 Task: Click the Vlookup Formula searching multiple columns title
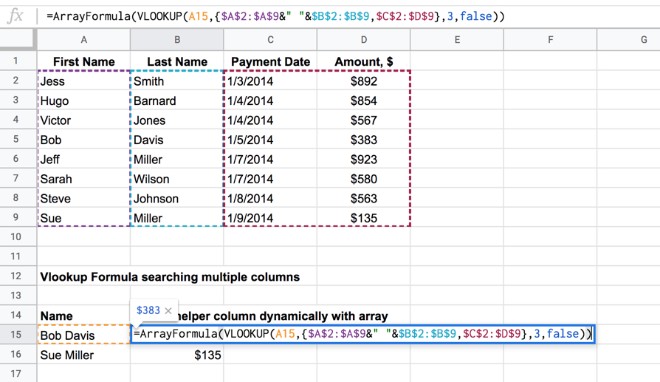pyautogui.click(x=170, y=277)
